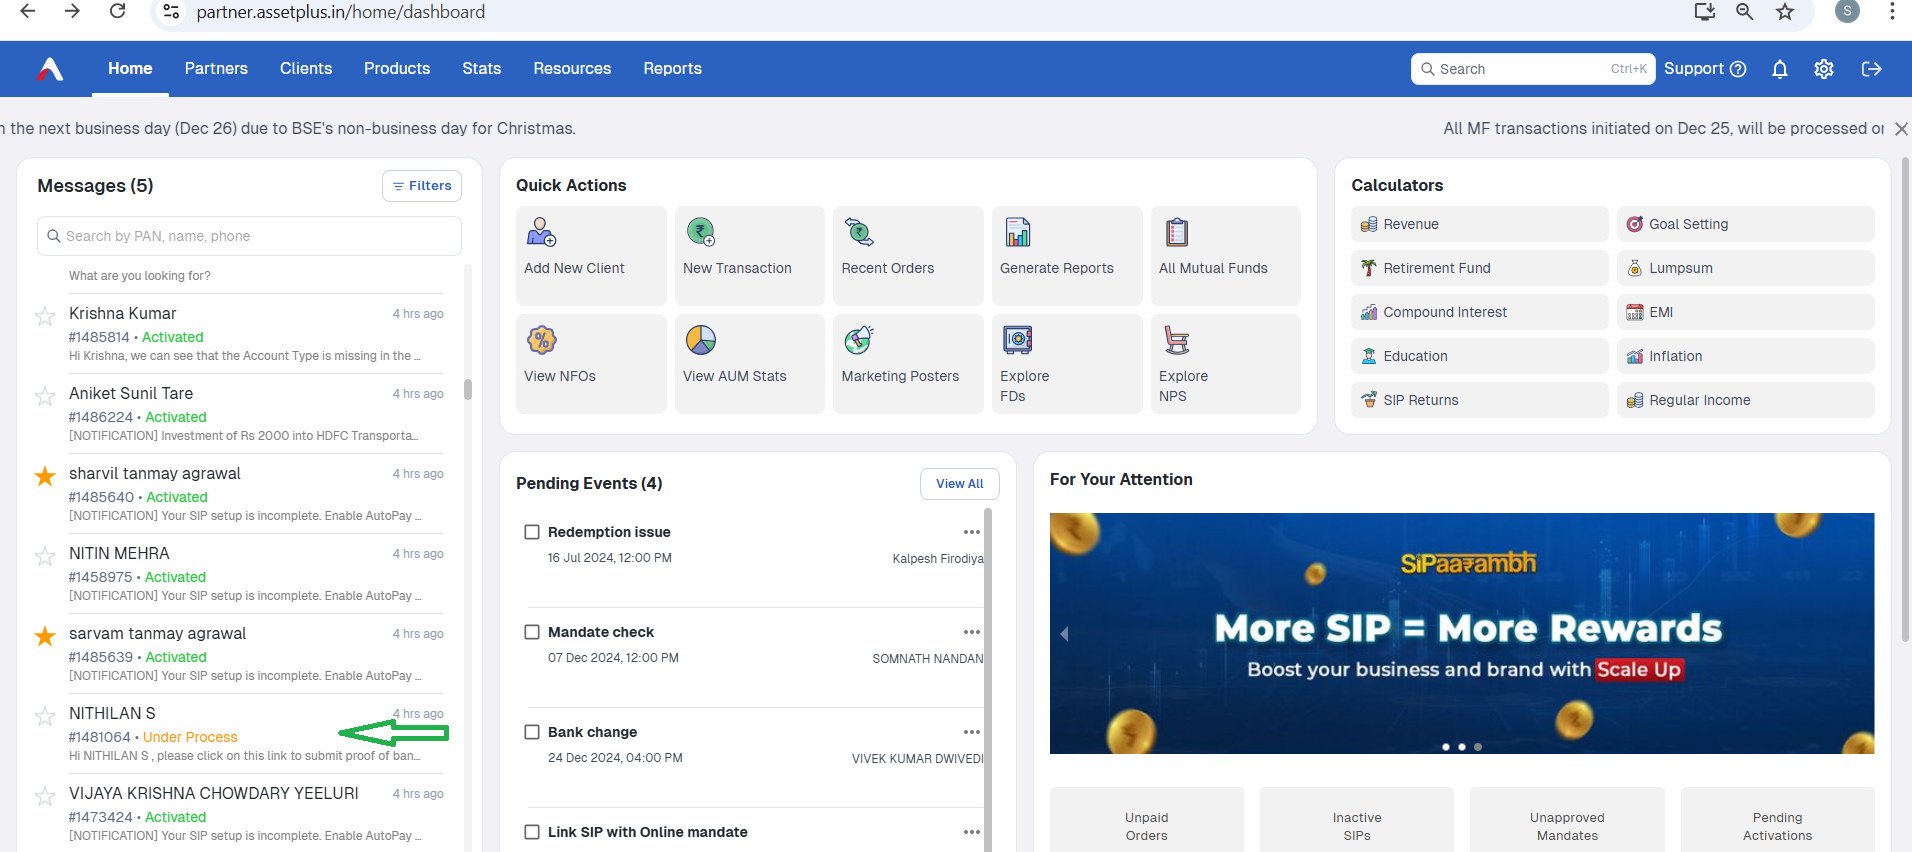The width and height of the screenshot is (1912, 852).
Task: Open Marketing Posters quick action
Action: 908,363
